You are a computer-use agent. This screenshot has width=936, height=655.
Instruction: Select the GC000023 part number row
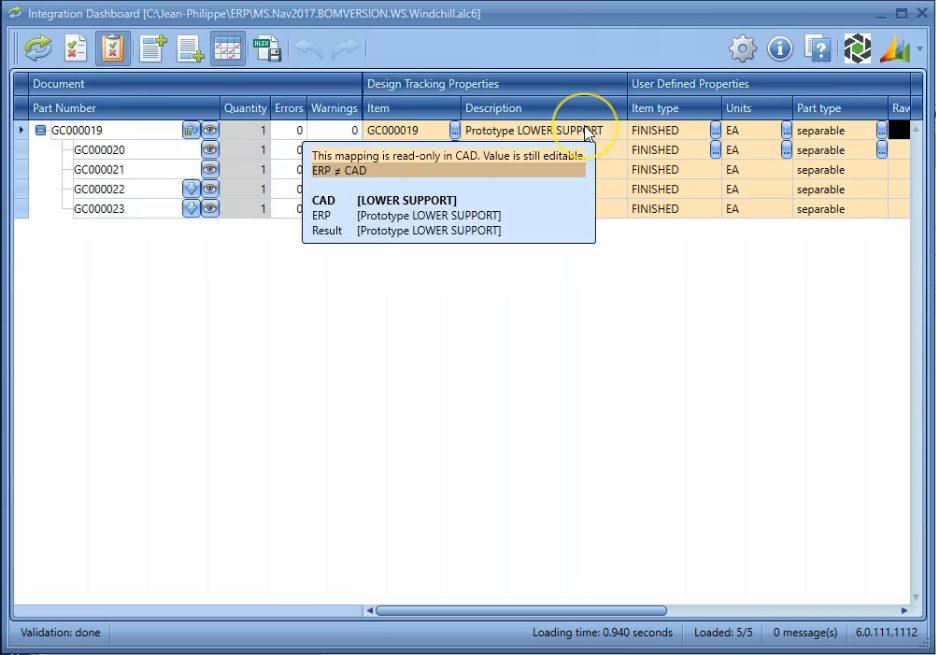[99, 209]
